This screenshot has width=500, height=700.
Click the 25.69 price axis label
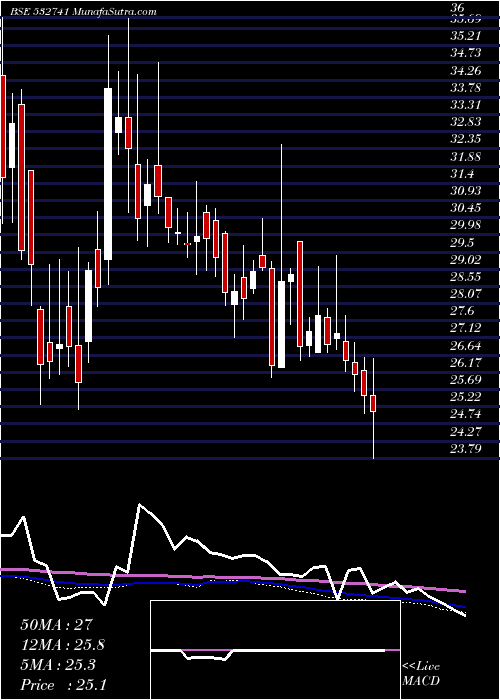tap(465, 380)
